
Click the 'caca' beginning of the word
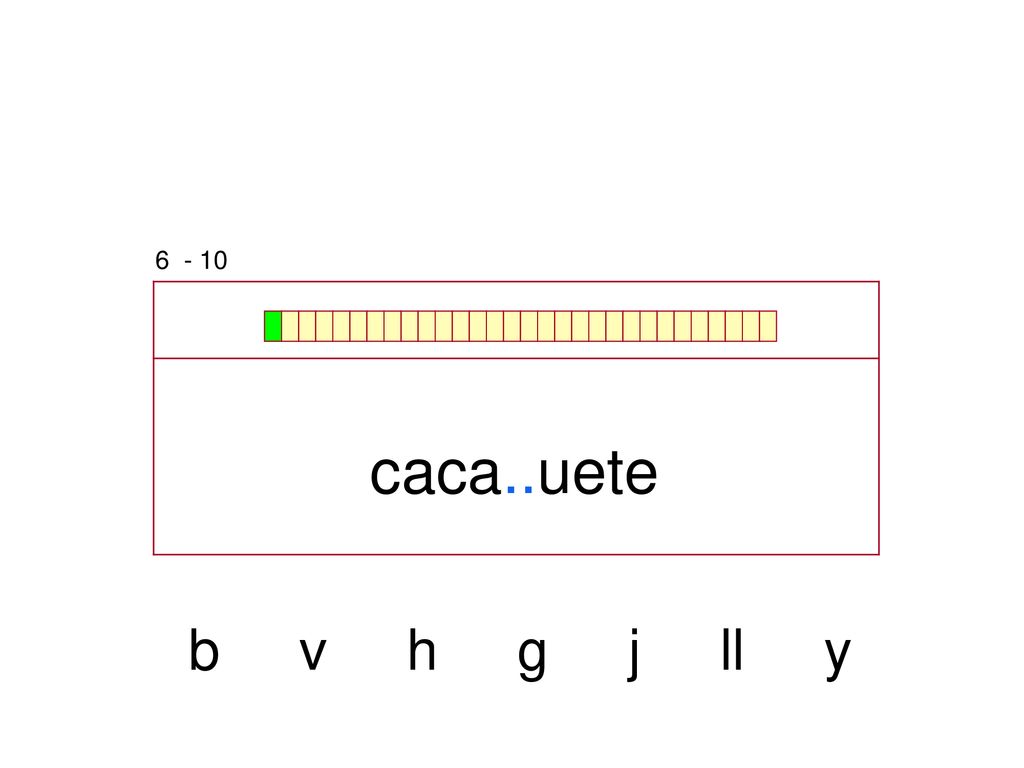pos(436,473)
